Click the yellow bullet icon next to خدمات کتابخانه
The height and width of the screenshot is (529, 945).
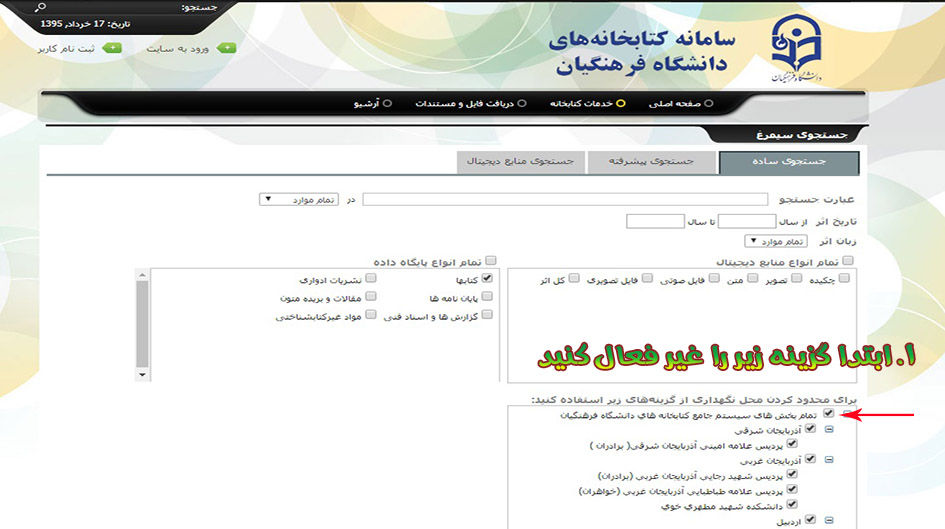click(x=620, y=103)
